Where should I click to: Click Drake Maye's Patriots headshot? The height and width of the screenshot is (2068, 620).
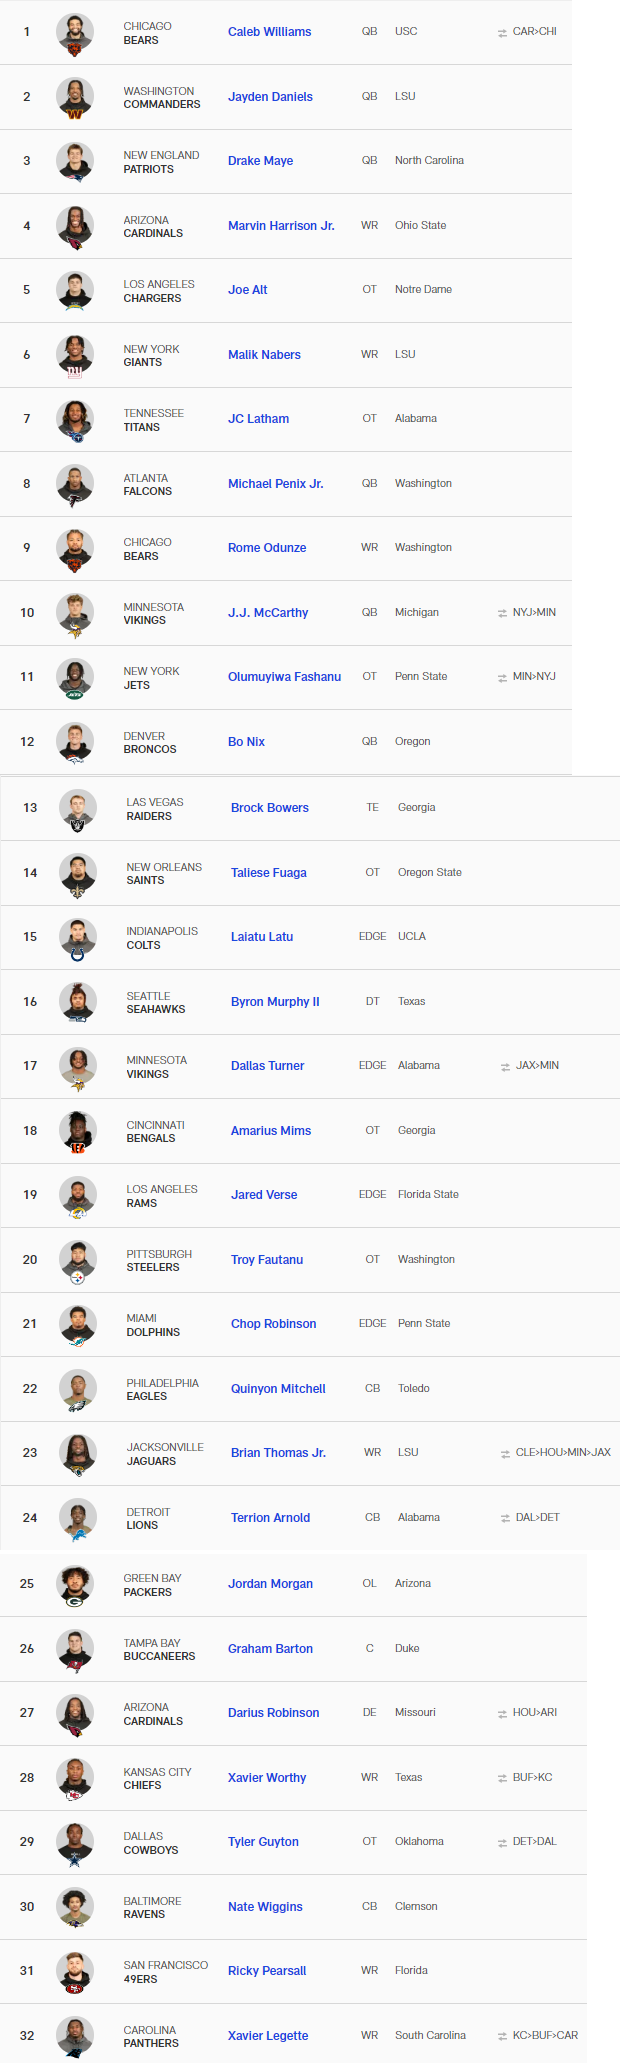pos(75,161)
